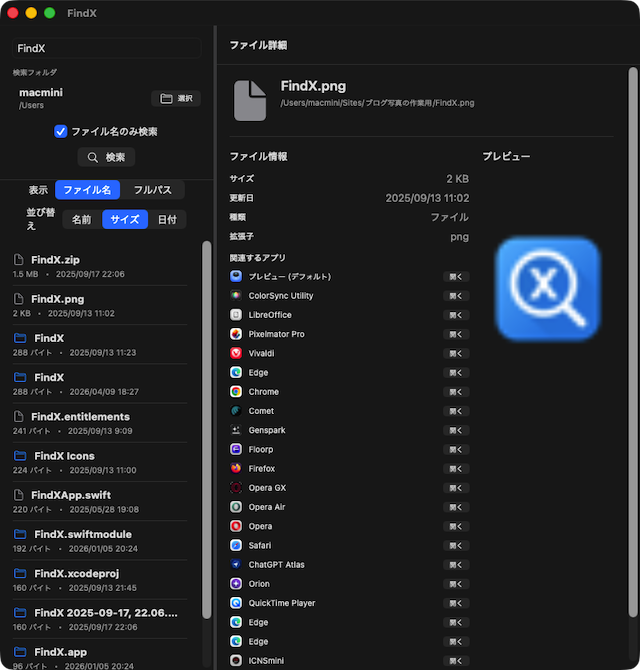
Task: Click the search text field
Action: (x=106, y=48)
